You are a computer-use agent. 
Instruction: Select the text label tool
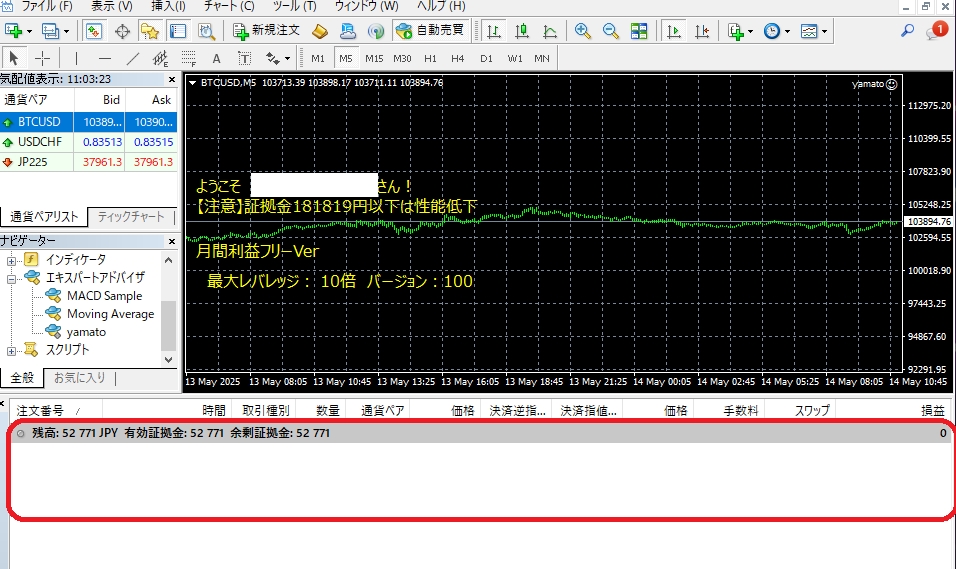(216, 58)
